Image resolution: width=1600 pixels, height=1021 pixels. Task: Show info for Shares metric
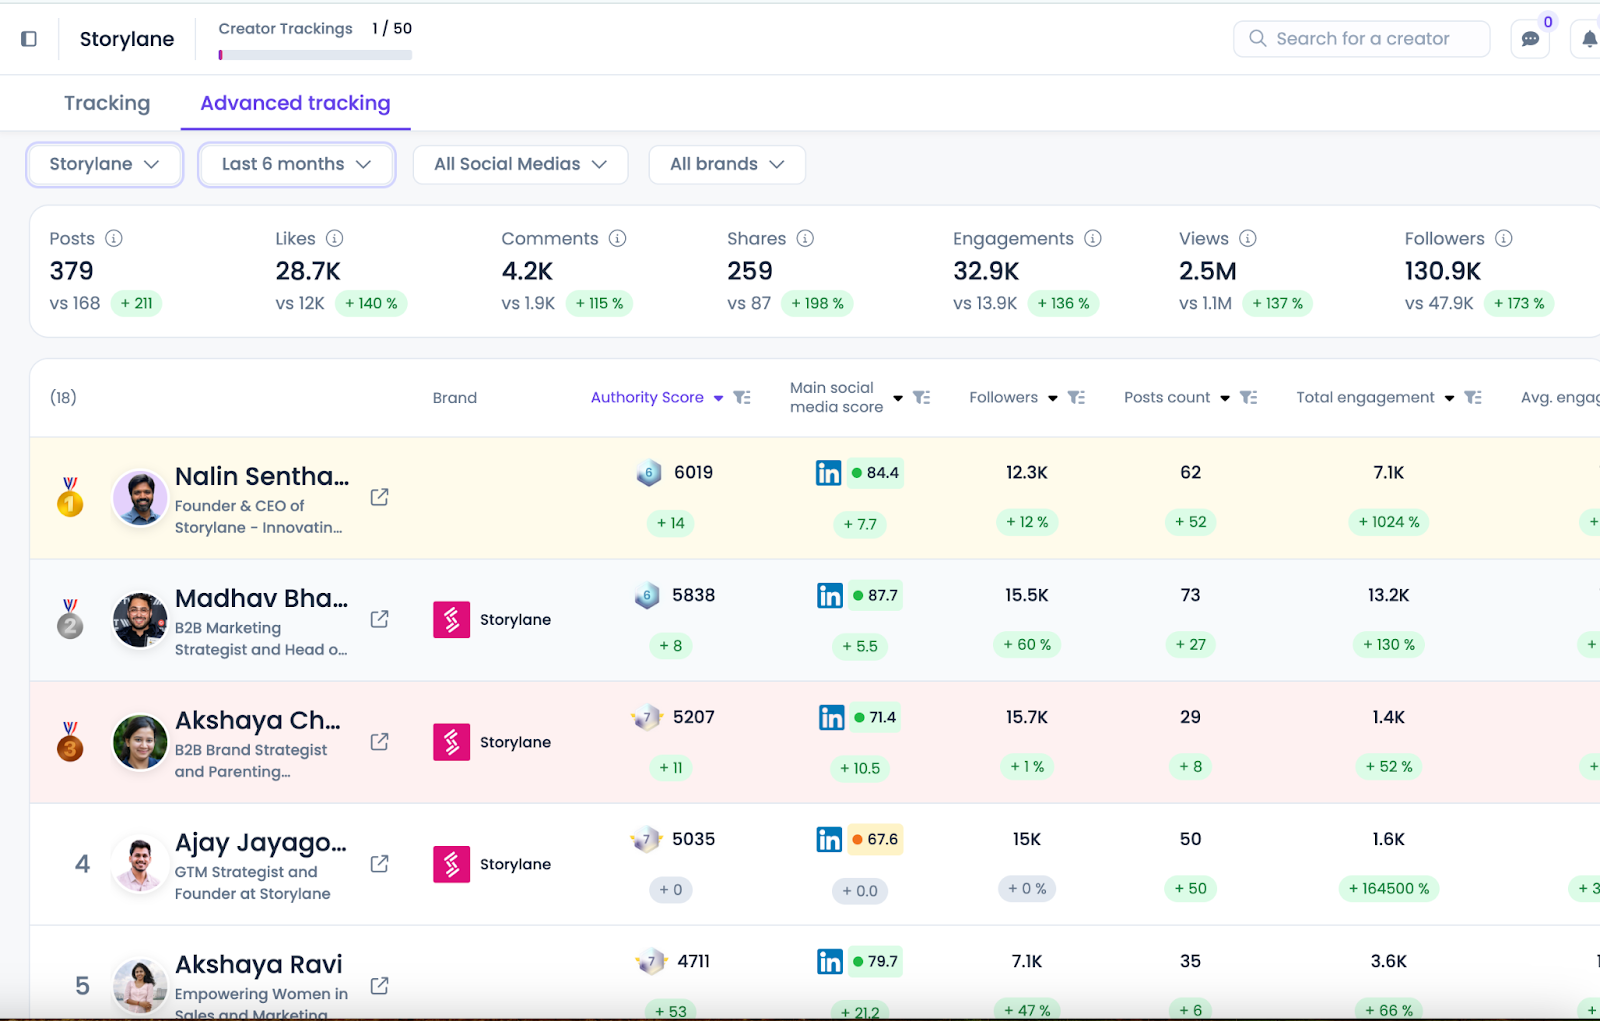(x=805, y=238)
